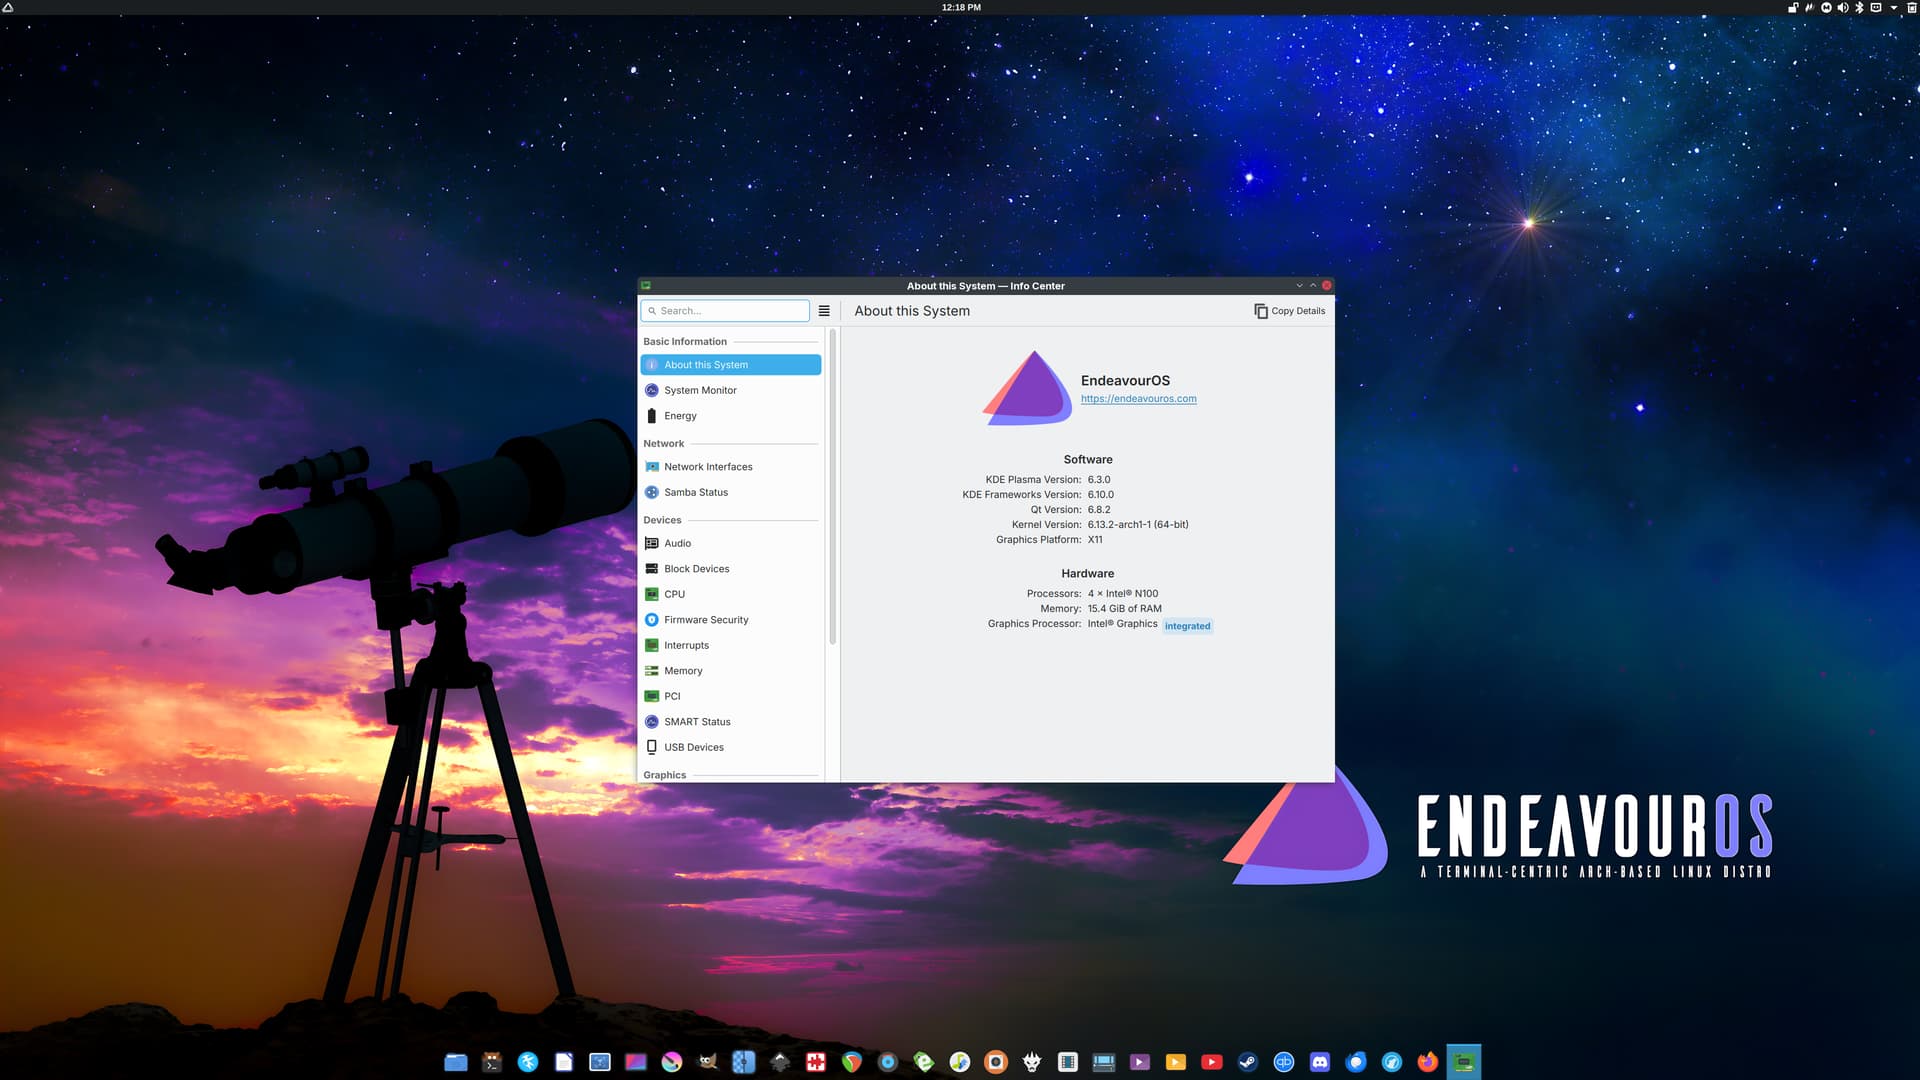
Task: Click the Samba Status icon
Action: point(652,492)
